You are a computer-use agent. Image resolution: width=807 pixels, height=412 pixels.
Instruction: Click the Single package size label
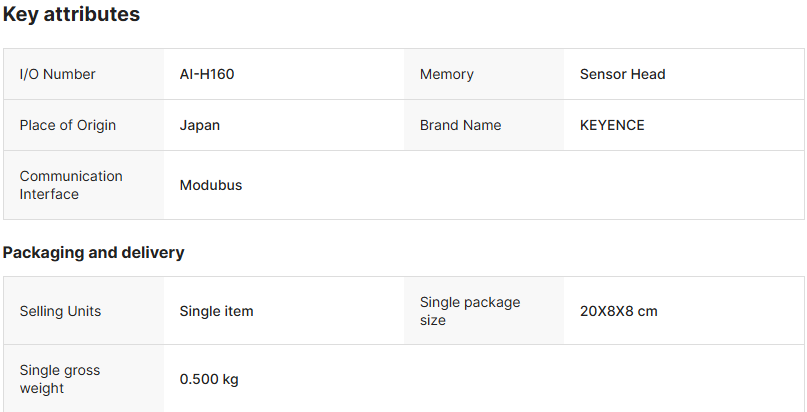click(470, 311)
